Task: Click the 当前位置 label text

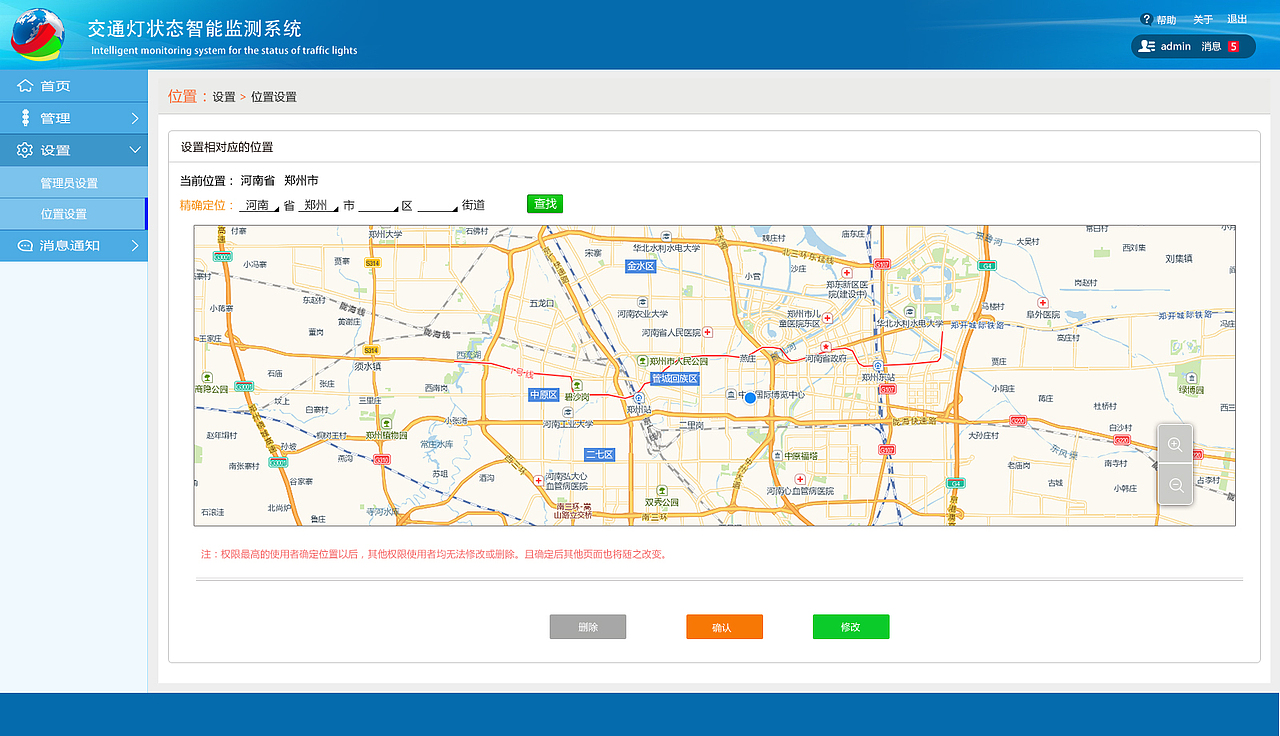Action: [207, 181]
